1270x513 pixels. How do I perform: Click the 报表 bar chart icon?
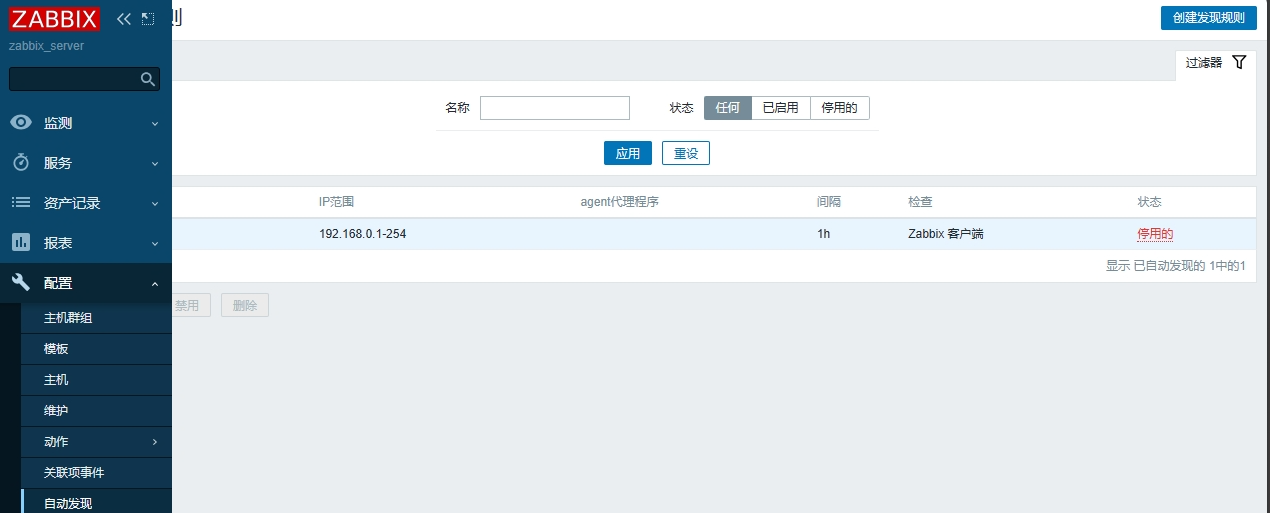pos(21,243)
